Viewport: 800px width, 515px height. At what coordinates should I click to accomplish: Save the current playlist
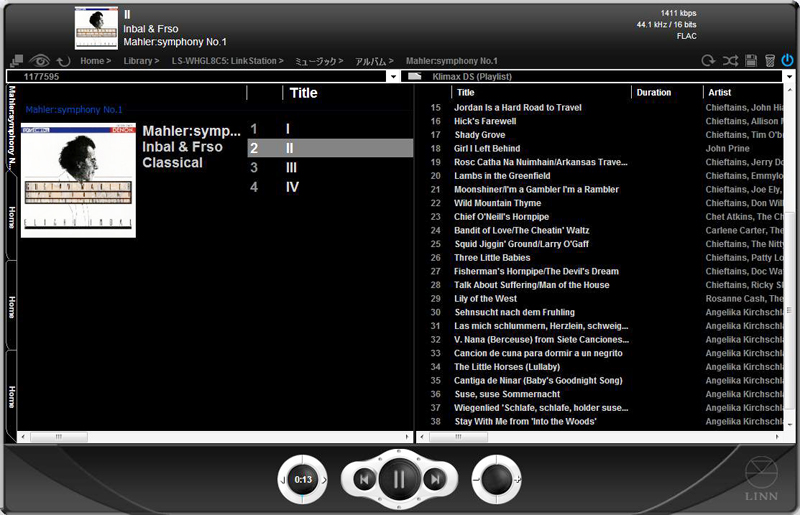(751, 61)
